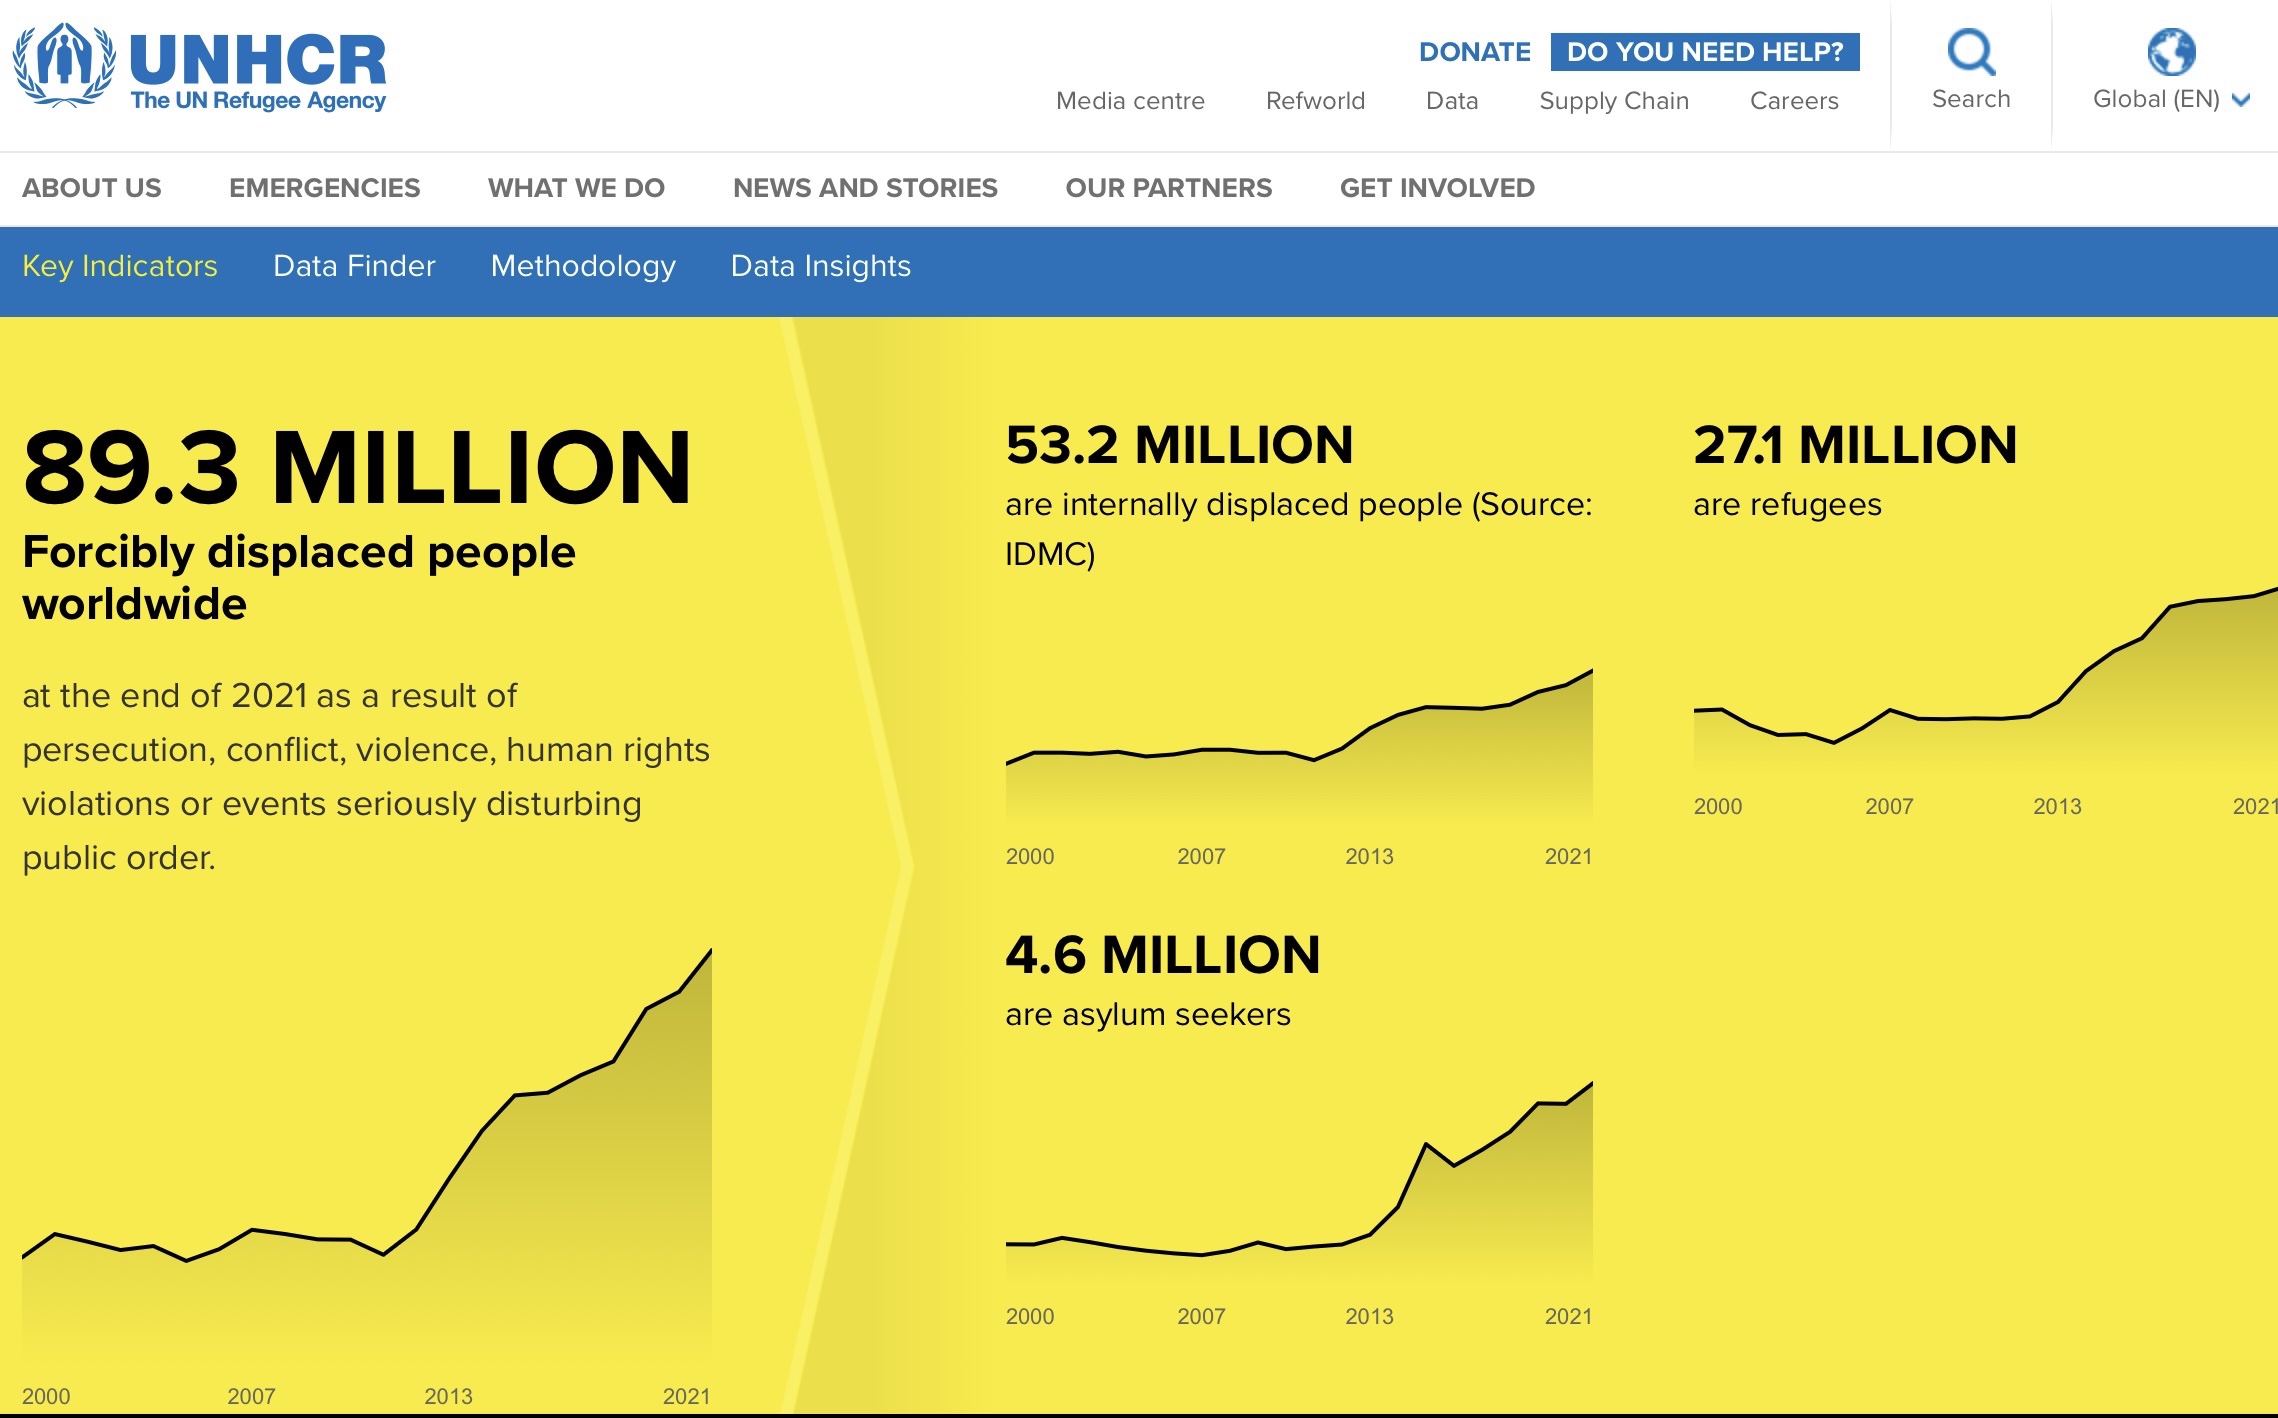Go to Media centre link
The image size is (2278, 1418).
tap(1130, 101)
